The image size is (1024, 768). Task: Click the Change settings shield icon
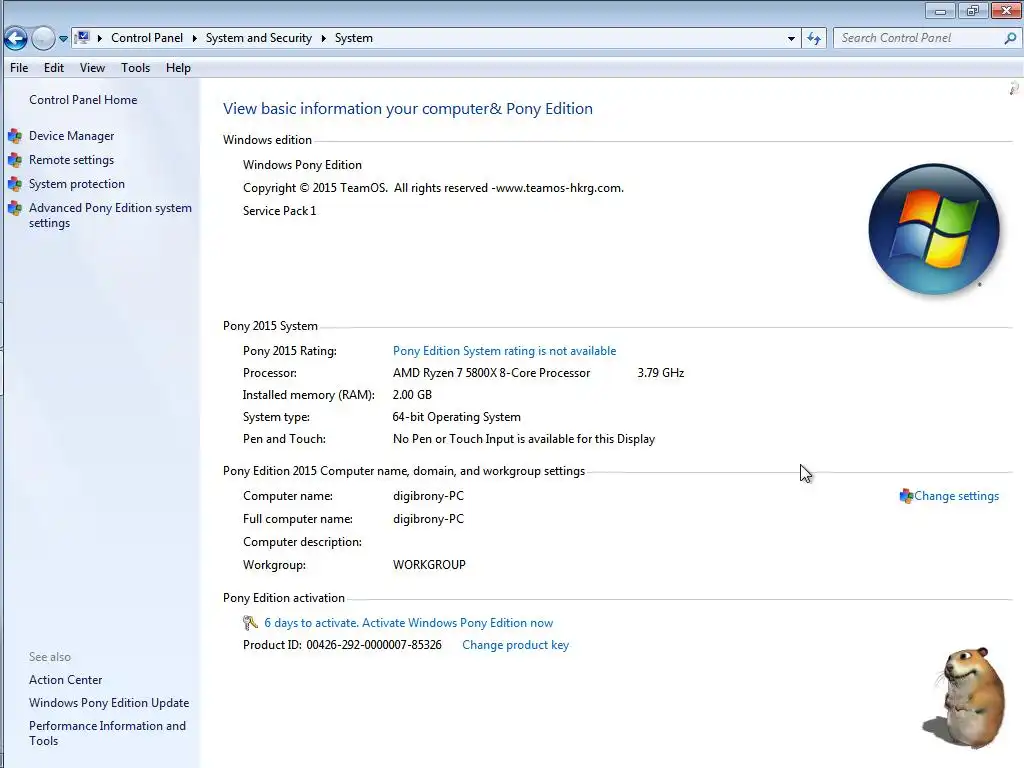click(906, 496)
